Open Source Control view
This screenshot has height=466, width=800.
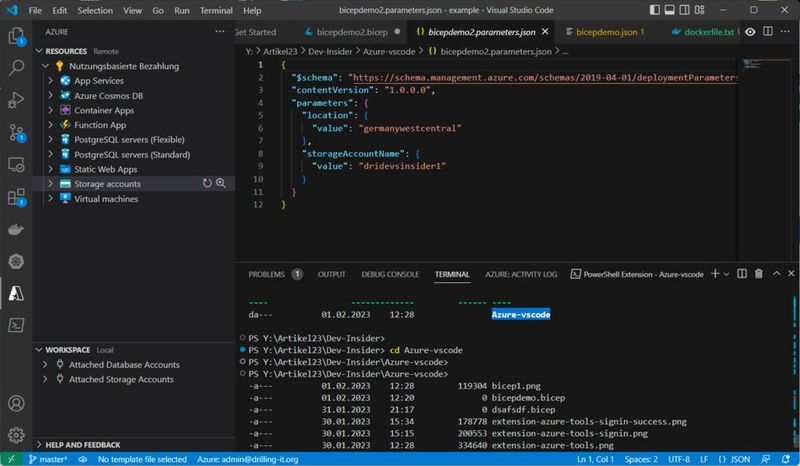pos(16,132)
